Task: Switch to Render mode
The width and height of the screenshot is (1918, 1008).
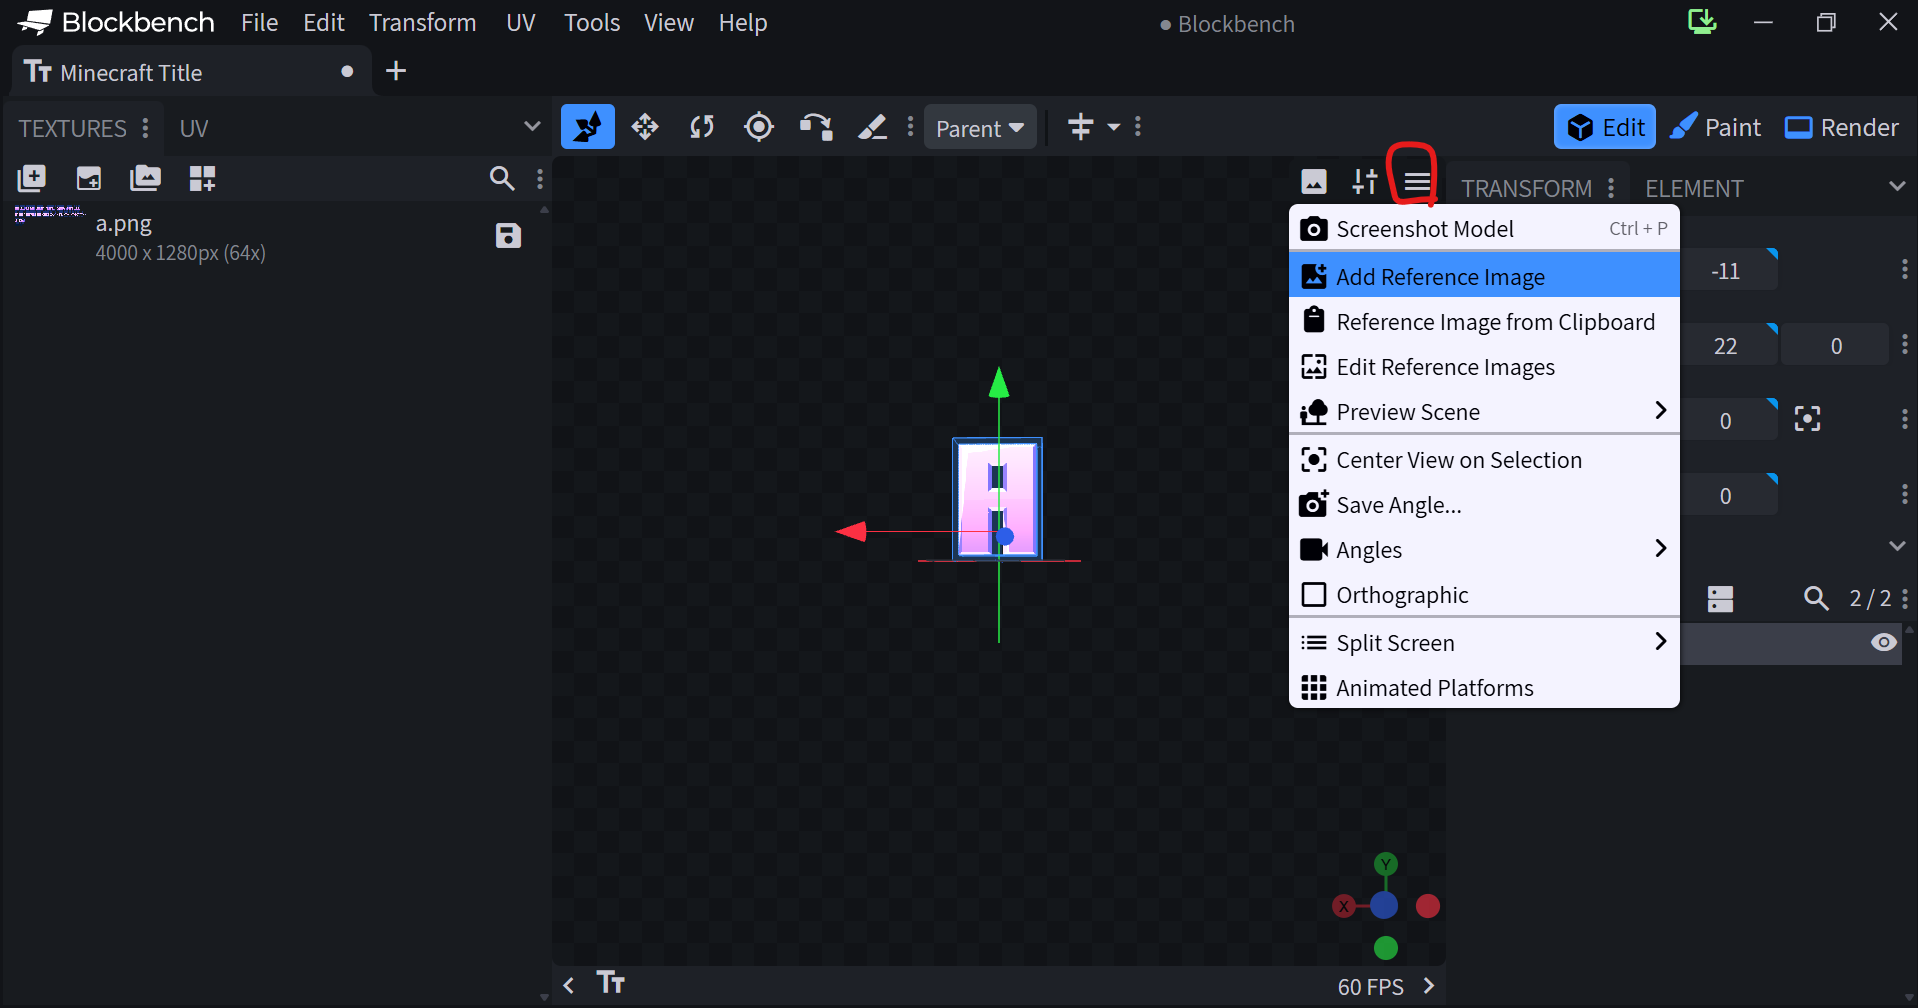Action: coord(1841,127)
